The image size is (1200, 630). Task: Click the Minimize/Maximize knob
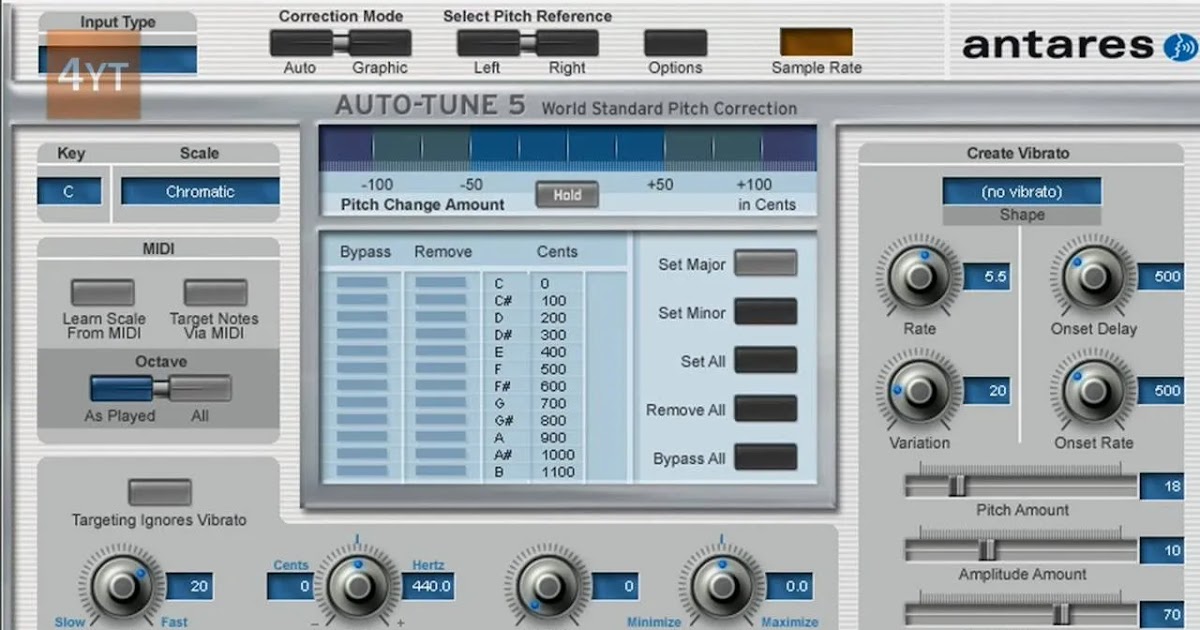tap(721, 587)
